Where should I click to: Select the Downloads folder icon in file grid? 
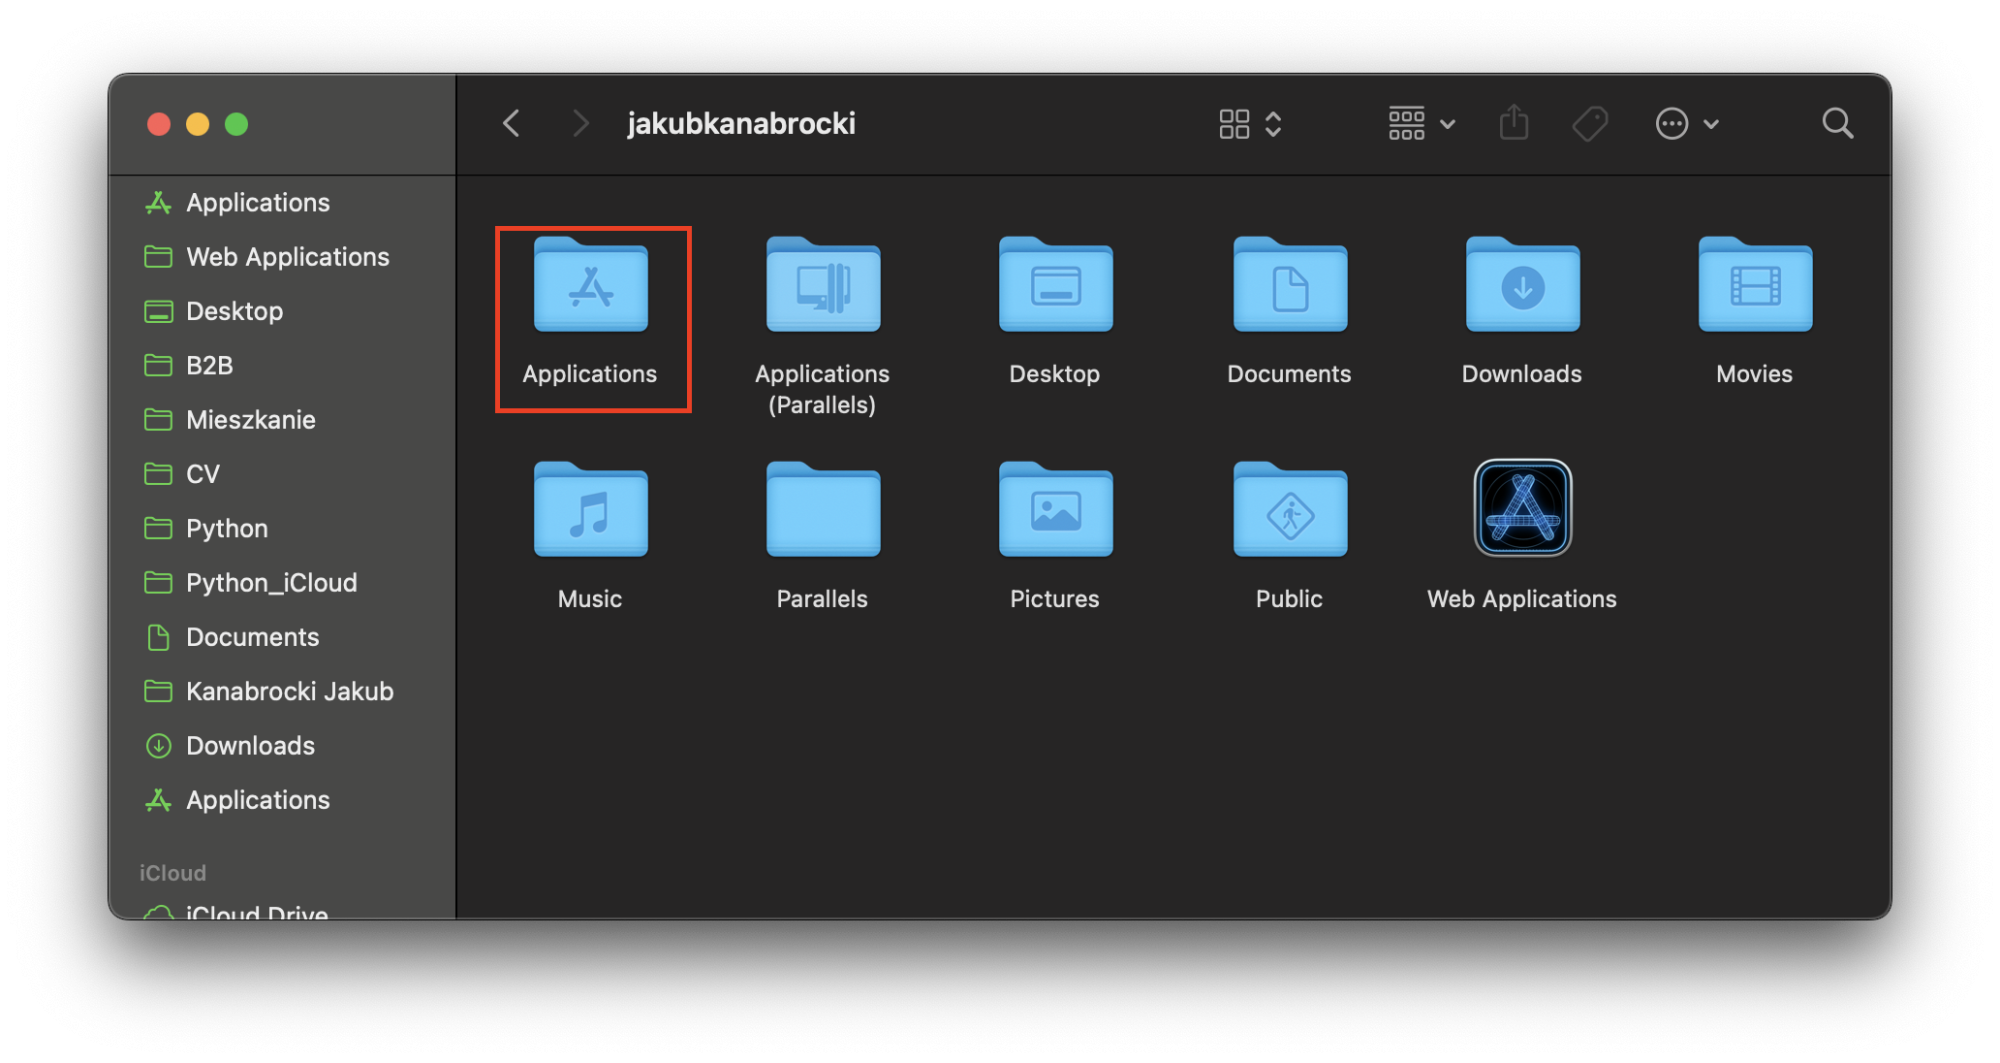pos(1523,285)
